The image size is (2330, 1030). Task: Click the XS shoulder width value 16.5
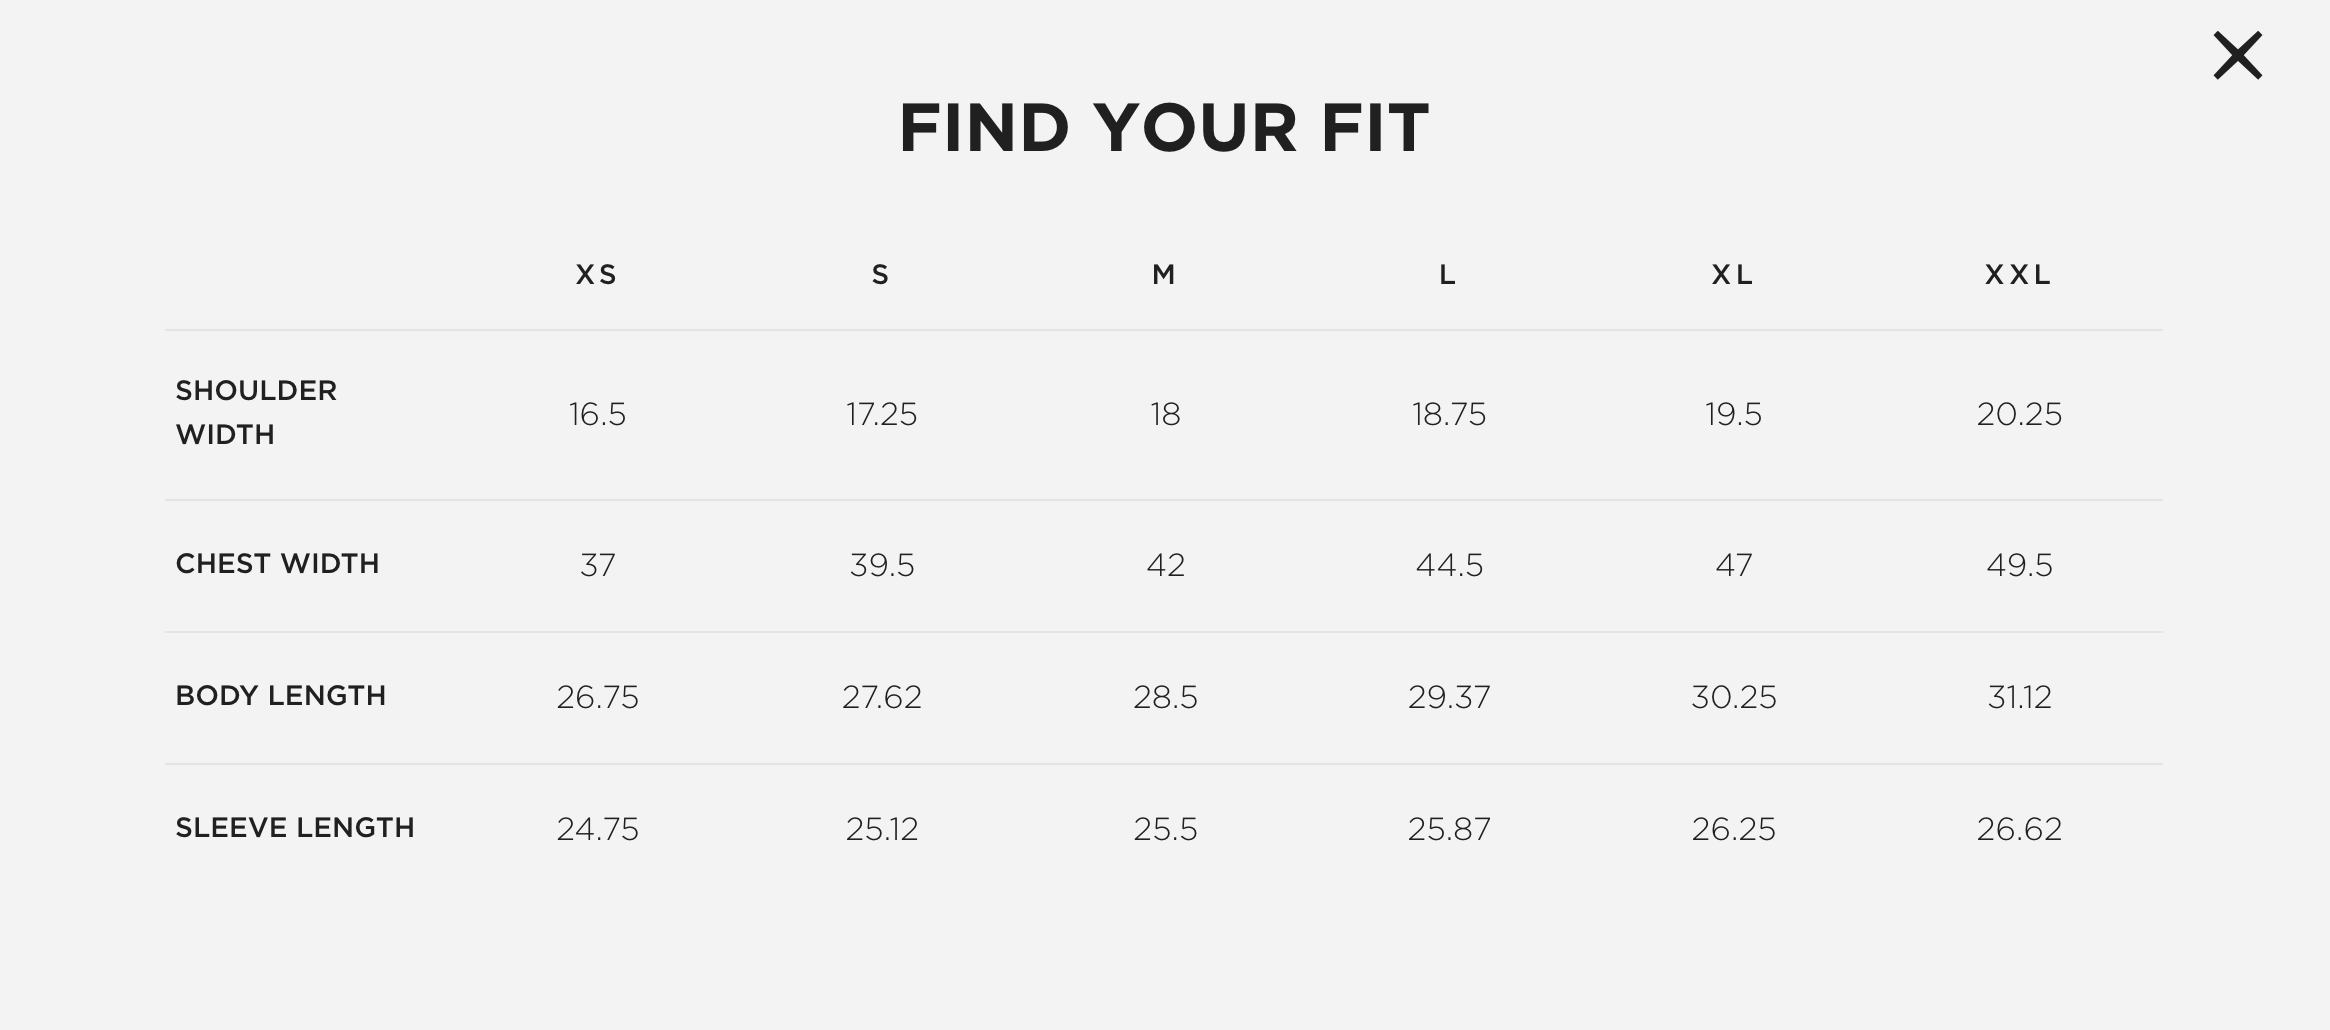[x=597, y=414]
